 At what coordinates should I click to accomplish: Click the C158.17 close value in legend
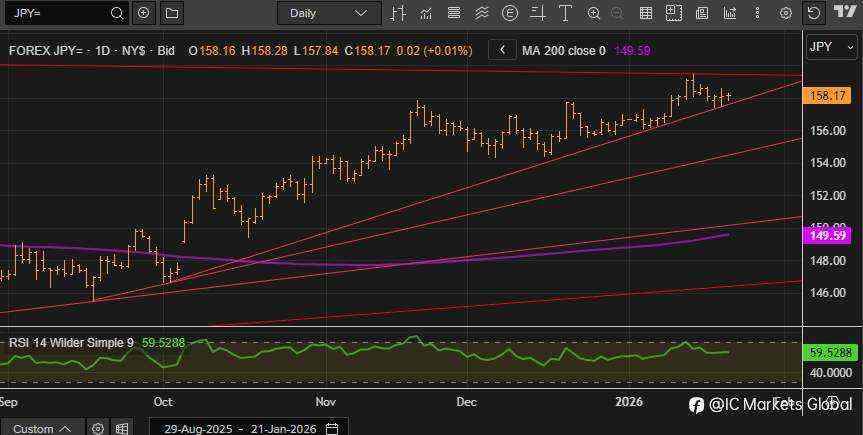(x=368, y=51)
